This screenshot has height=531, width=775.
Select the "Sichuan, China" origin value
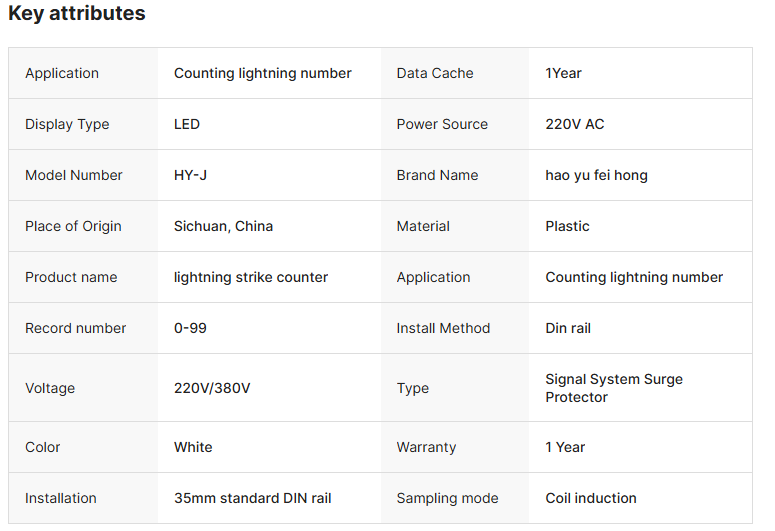point(223,226)
